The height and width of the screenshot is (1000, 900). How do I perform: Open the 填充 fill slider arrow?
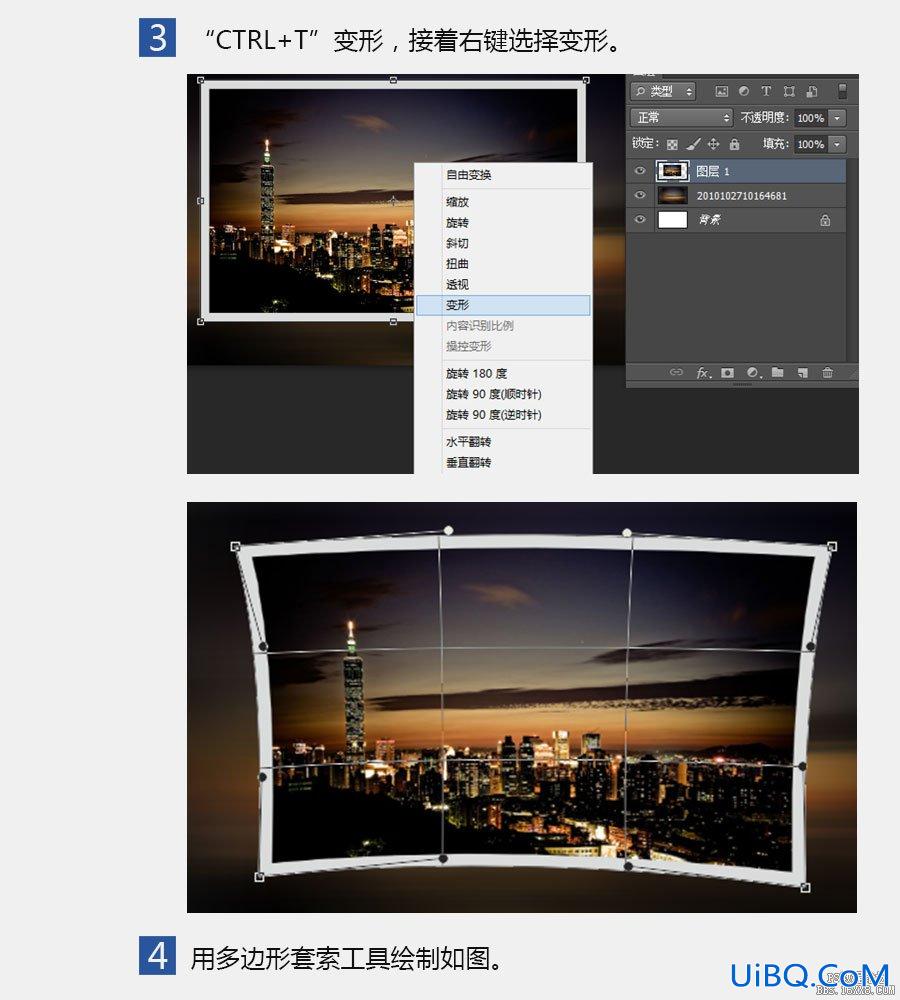point(837,144)
